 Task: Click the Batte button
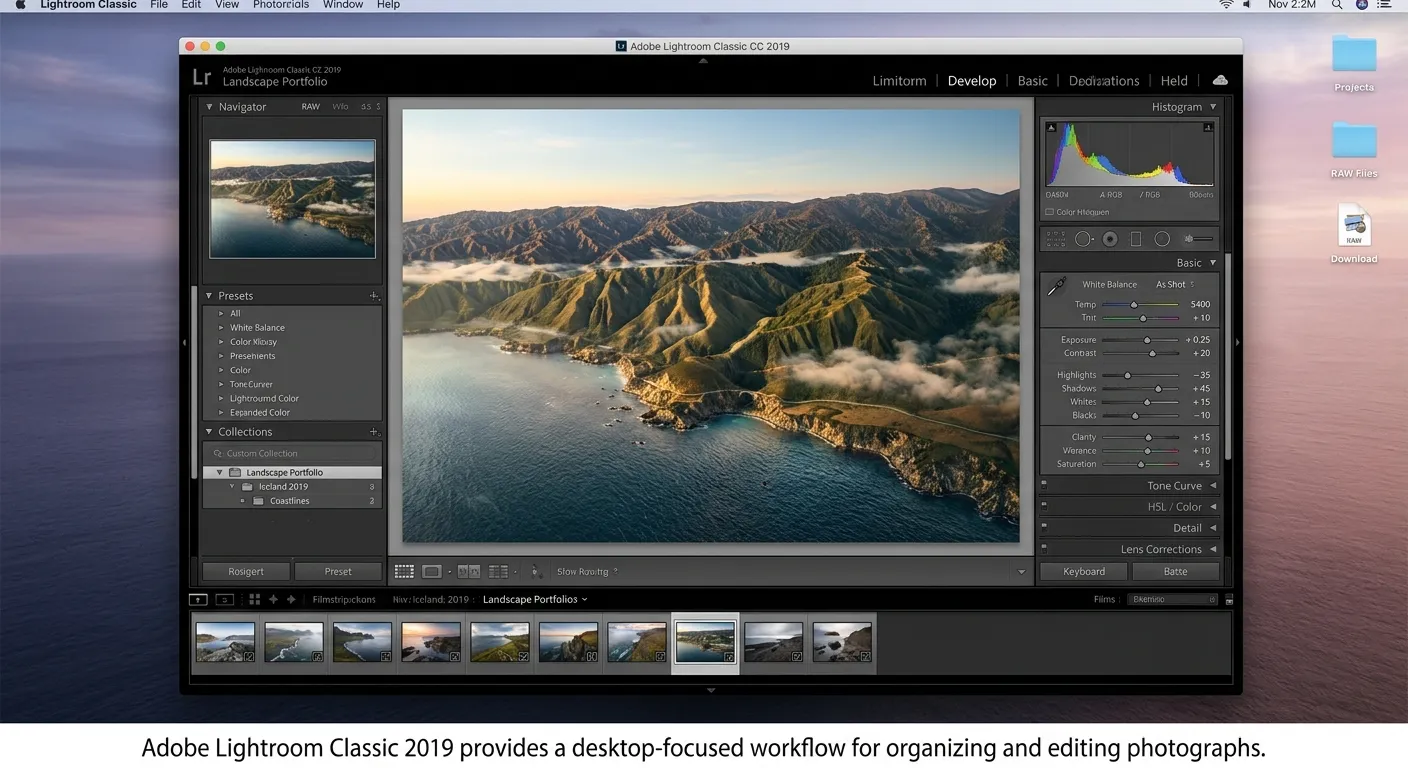tap(1175, 571)
